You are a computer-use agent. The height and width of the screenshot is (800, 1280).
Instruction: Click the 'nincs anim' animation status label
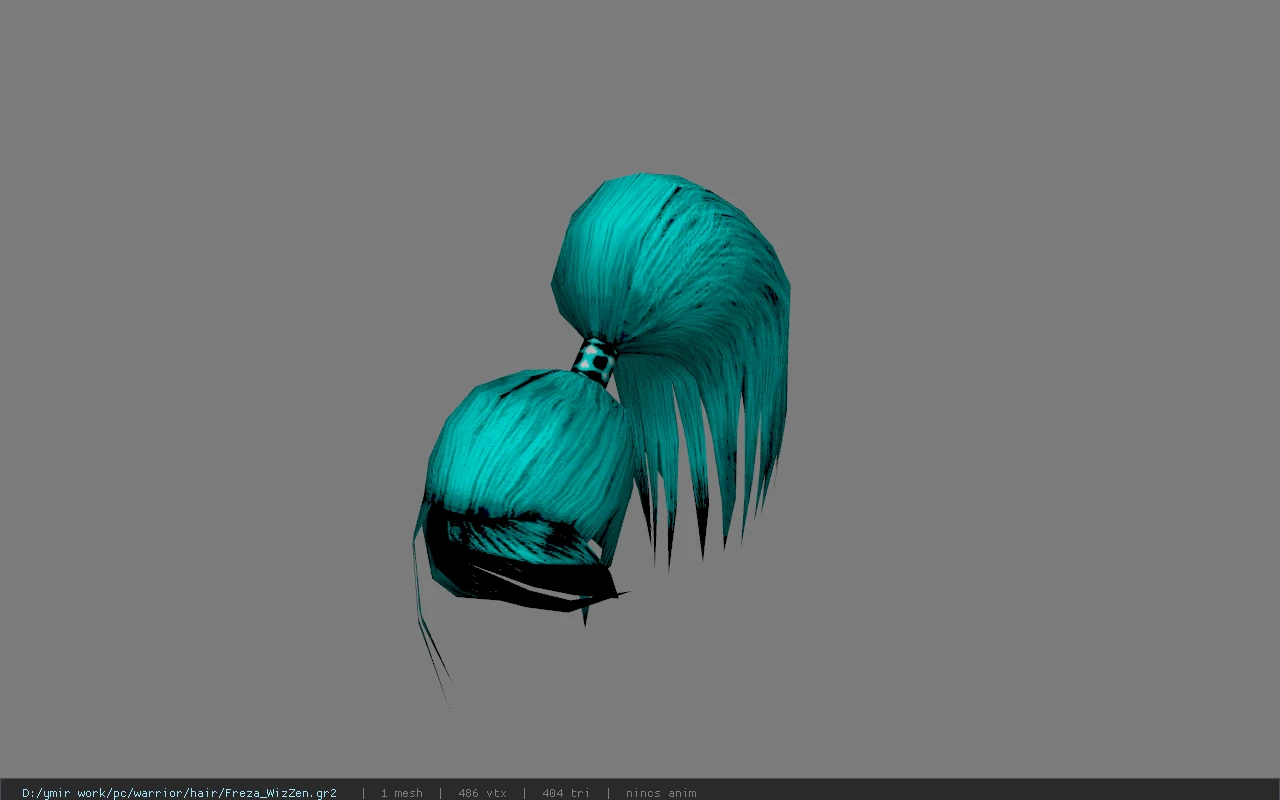(661, 793)
